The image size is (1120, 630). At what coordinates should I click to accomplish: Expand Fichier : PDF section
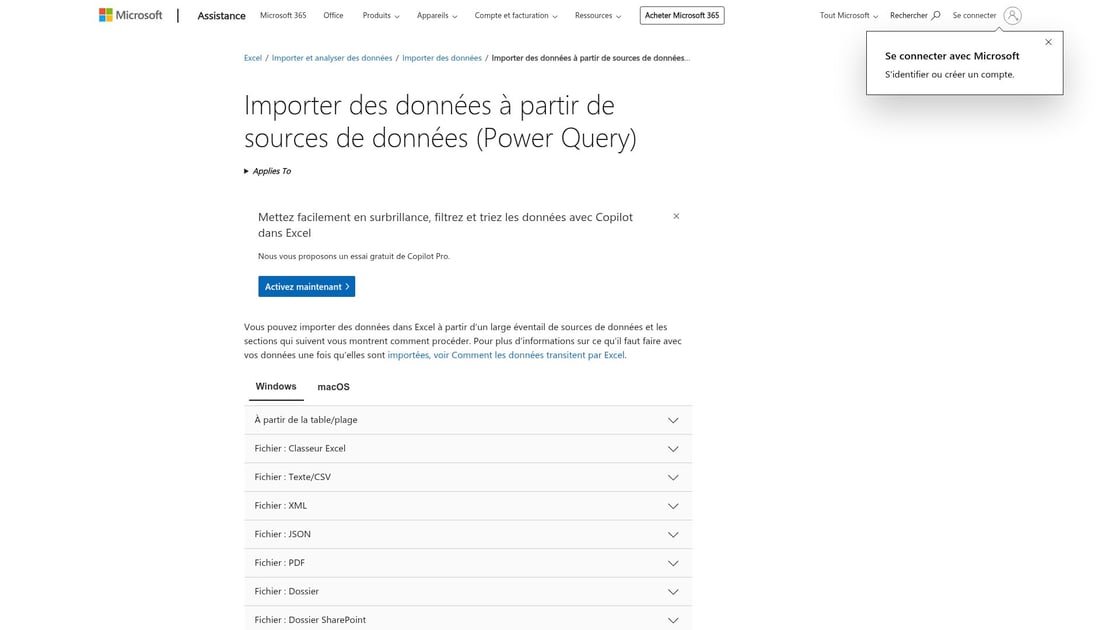point(468,563)
